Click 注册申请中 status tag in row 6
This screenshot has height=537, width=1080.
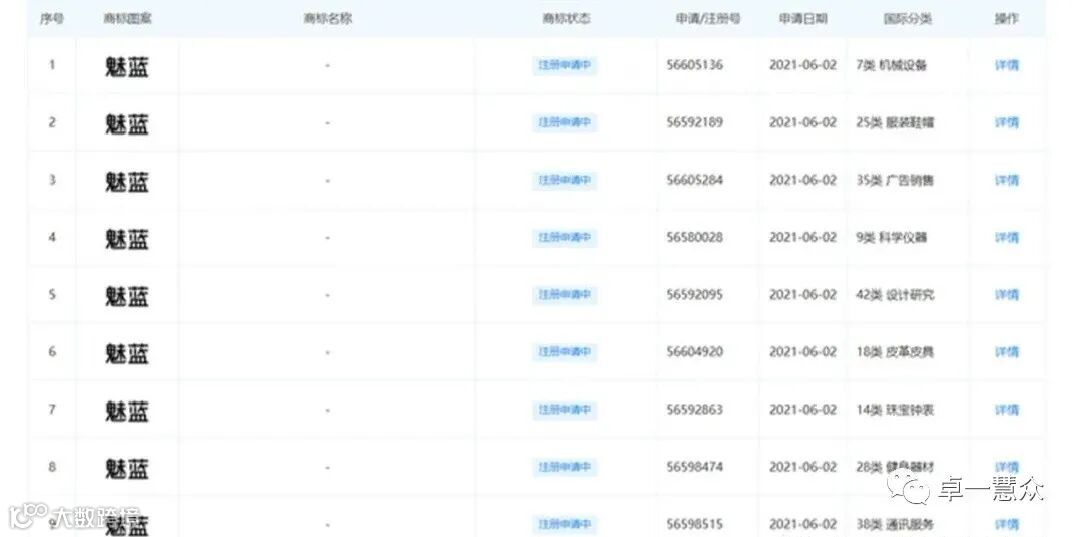pos(565,352)
